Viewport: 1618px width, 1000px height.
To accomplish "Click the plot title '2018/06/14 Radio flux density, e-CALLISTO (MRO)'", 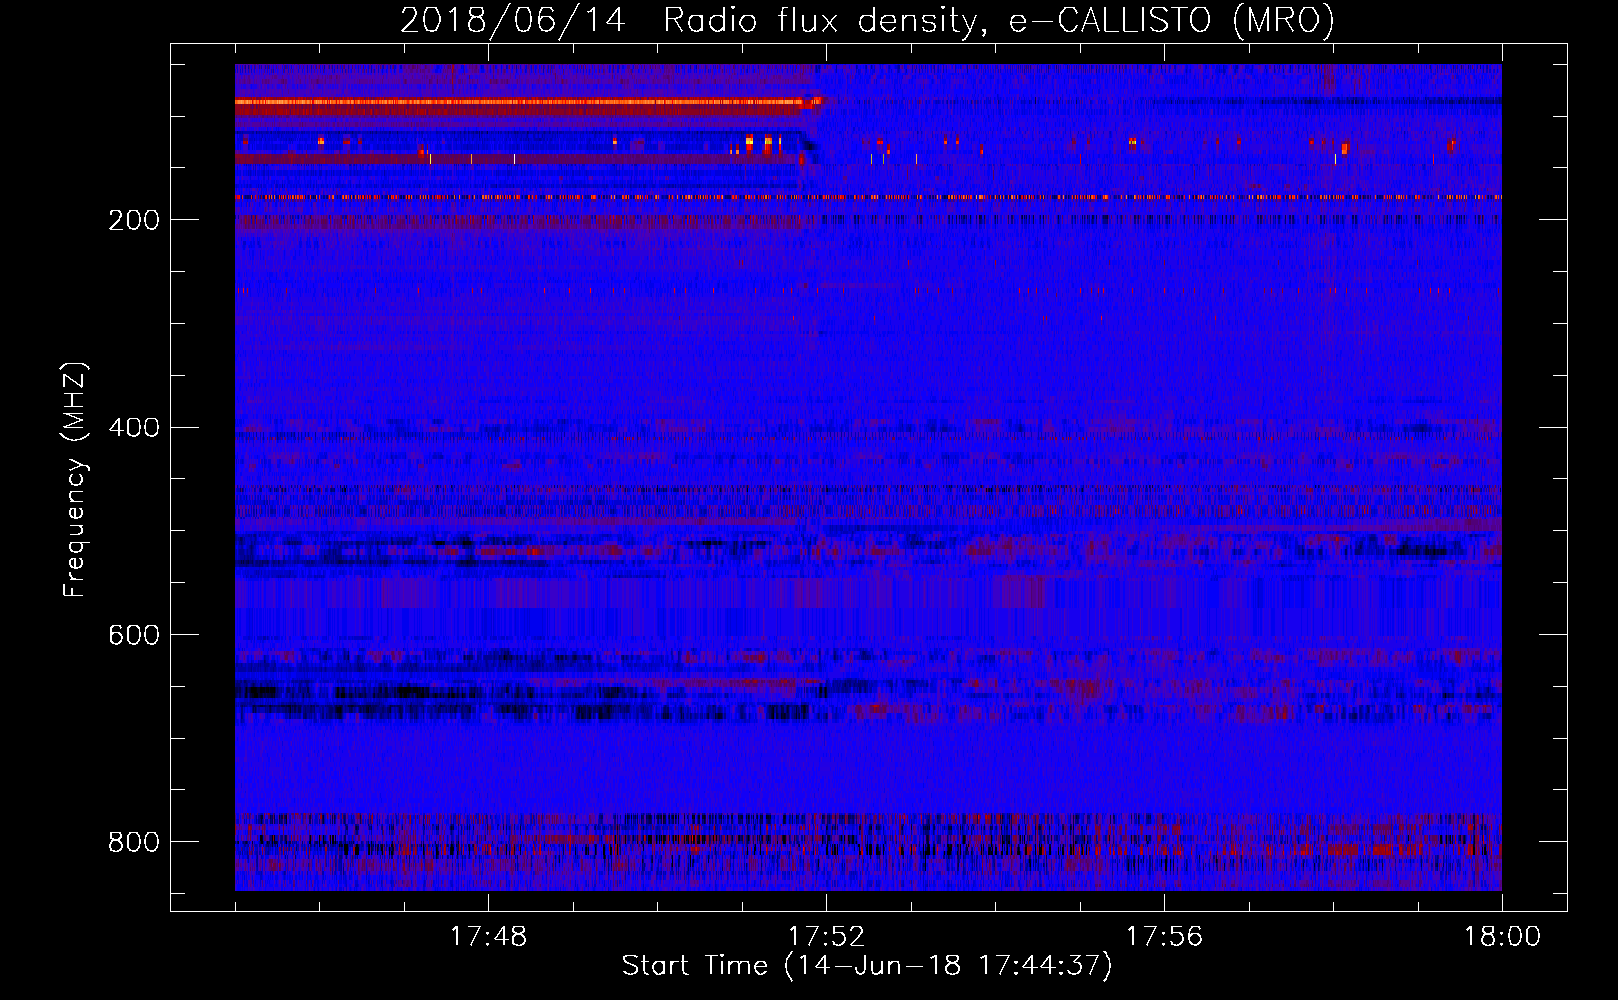I will tap(867, 20).
